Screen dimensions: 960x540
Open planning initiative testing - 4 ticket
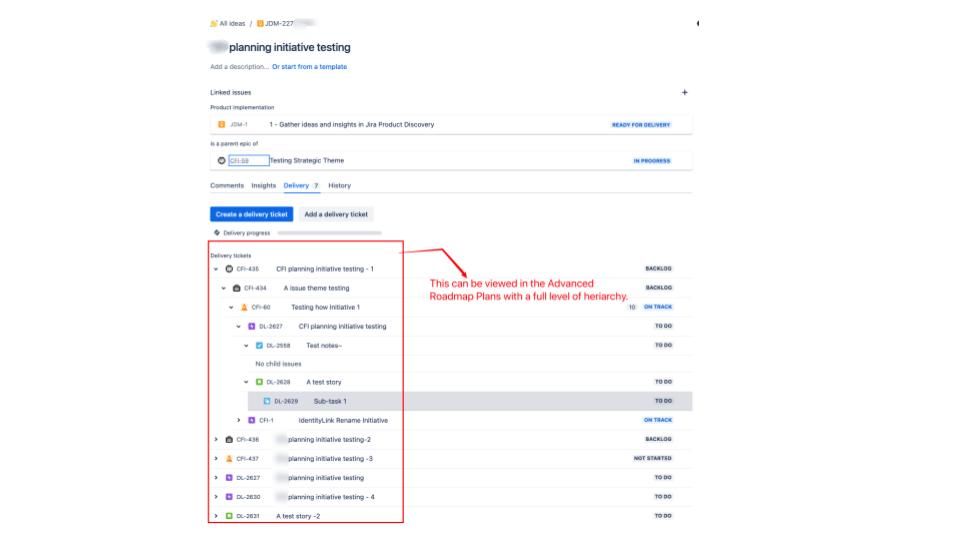pos(331,497)
